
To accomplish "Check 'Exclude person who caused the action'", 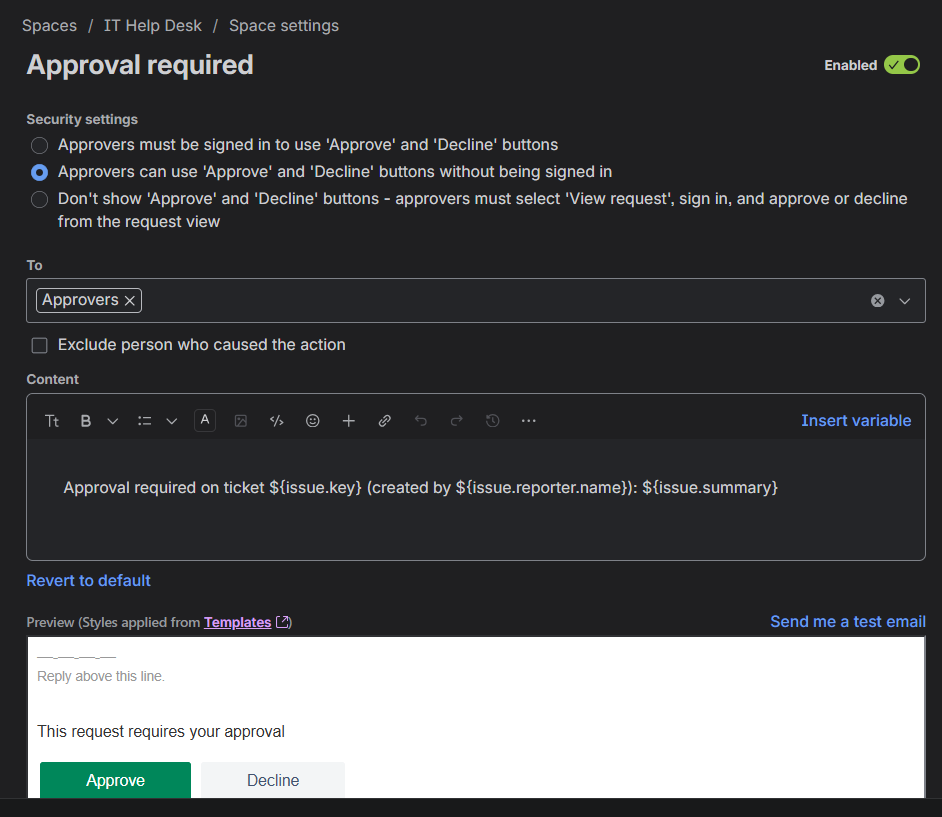I will coord(39,344).
